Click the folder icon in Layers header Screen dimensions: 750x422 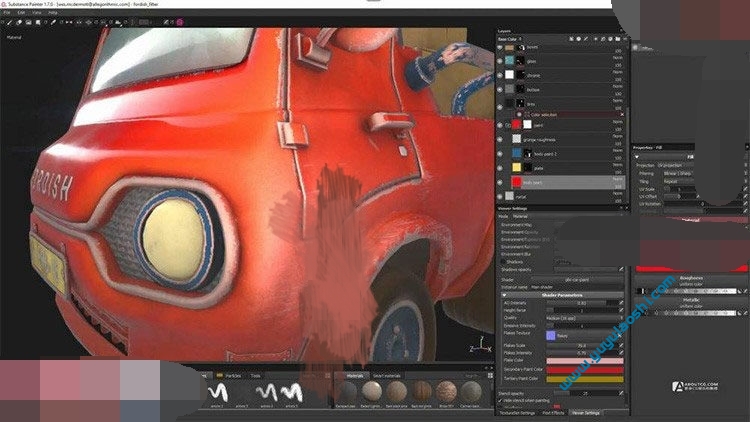point(618,39)
